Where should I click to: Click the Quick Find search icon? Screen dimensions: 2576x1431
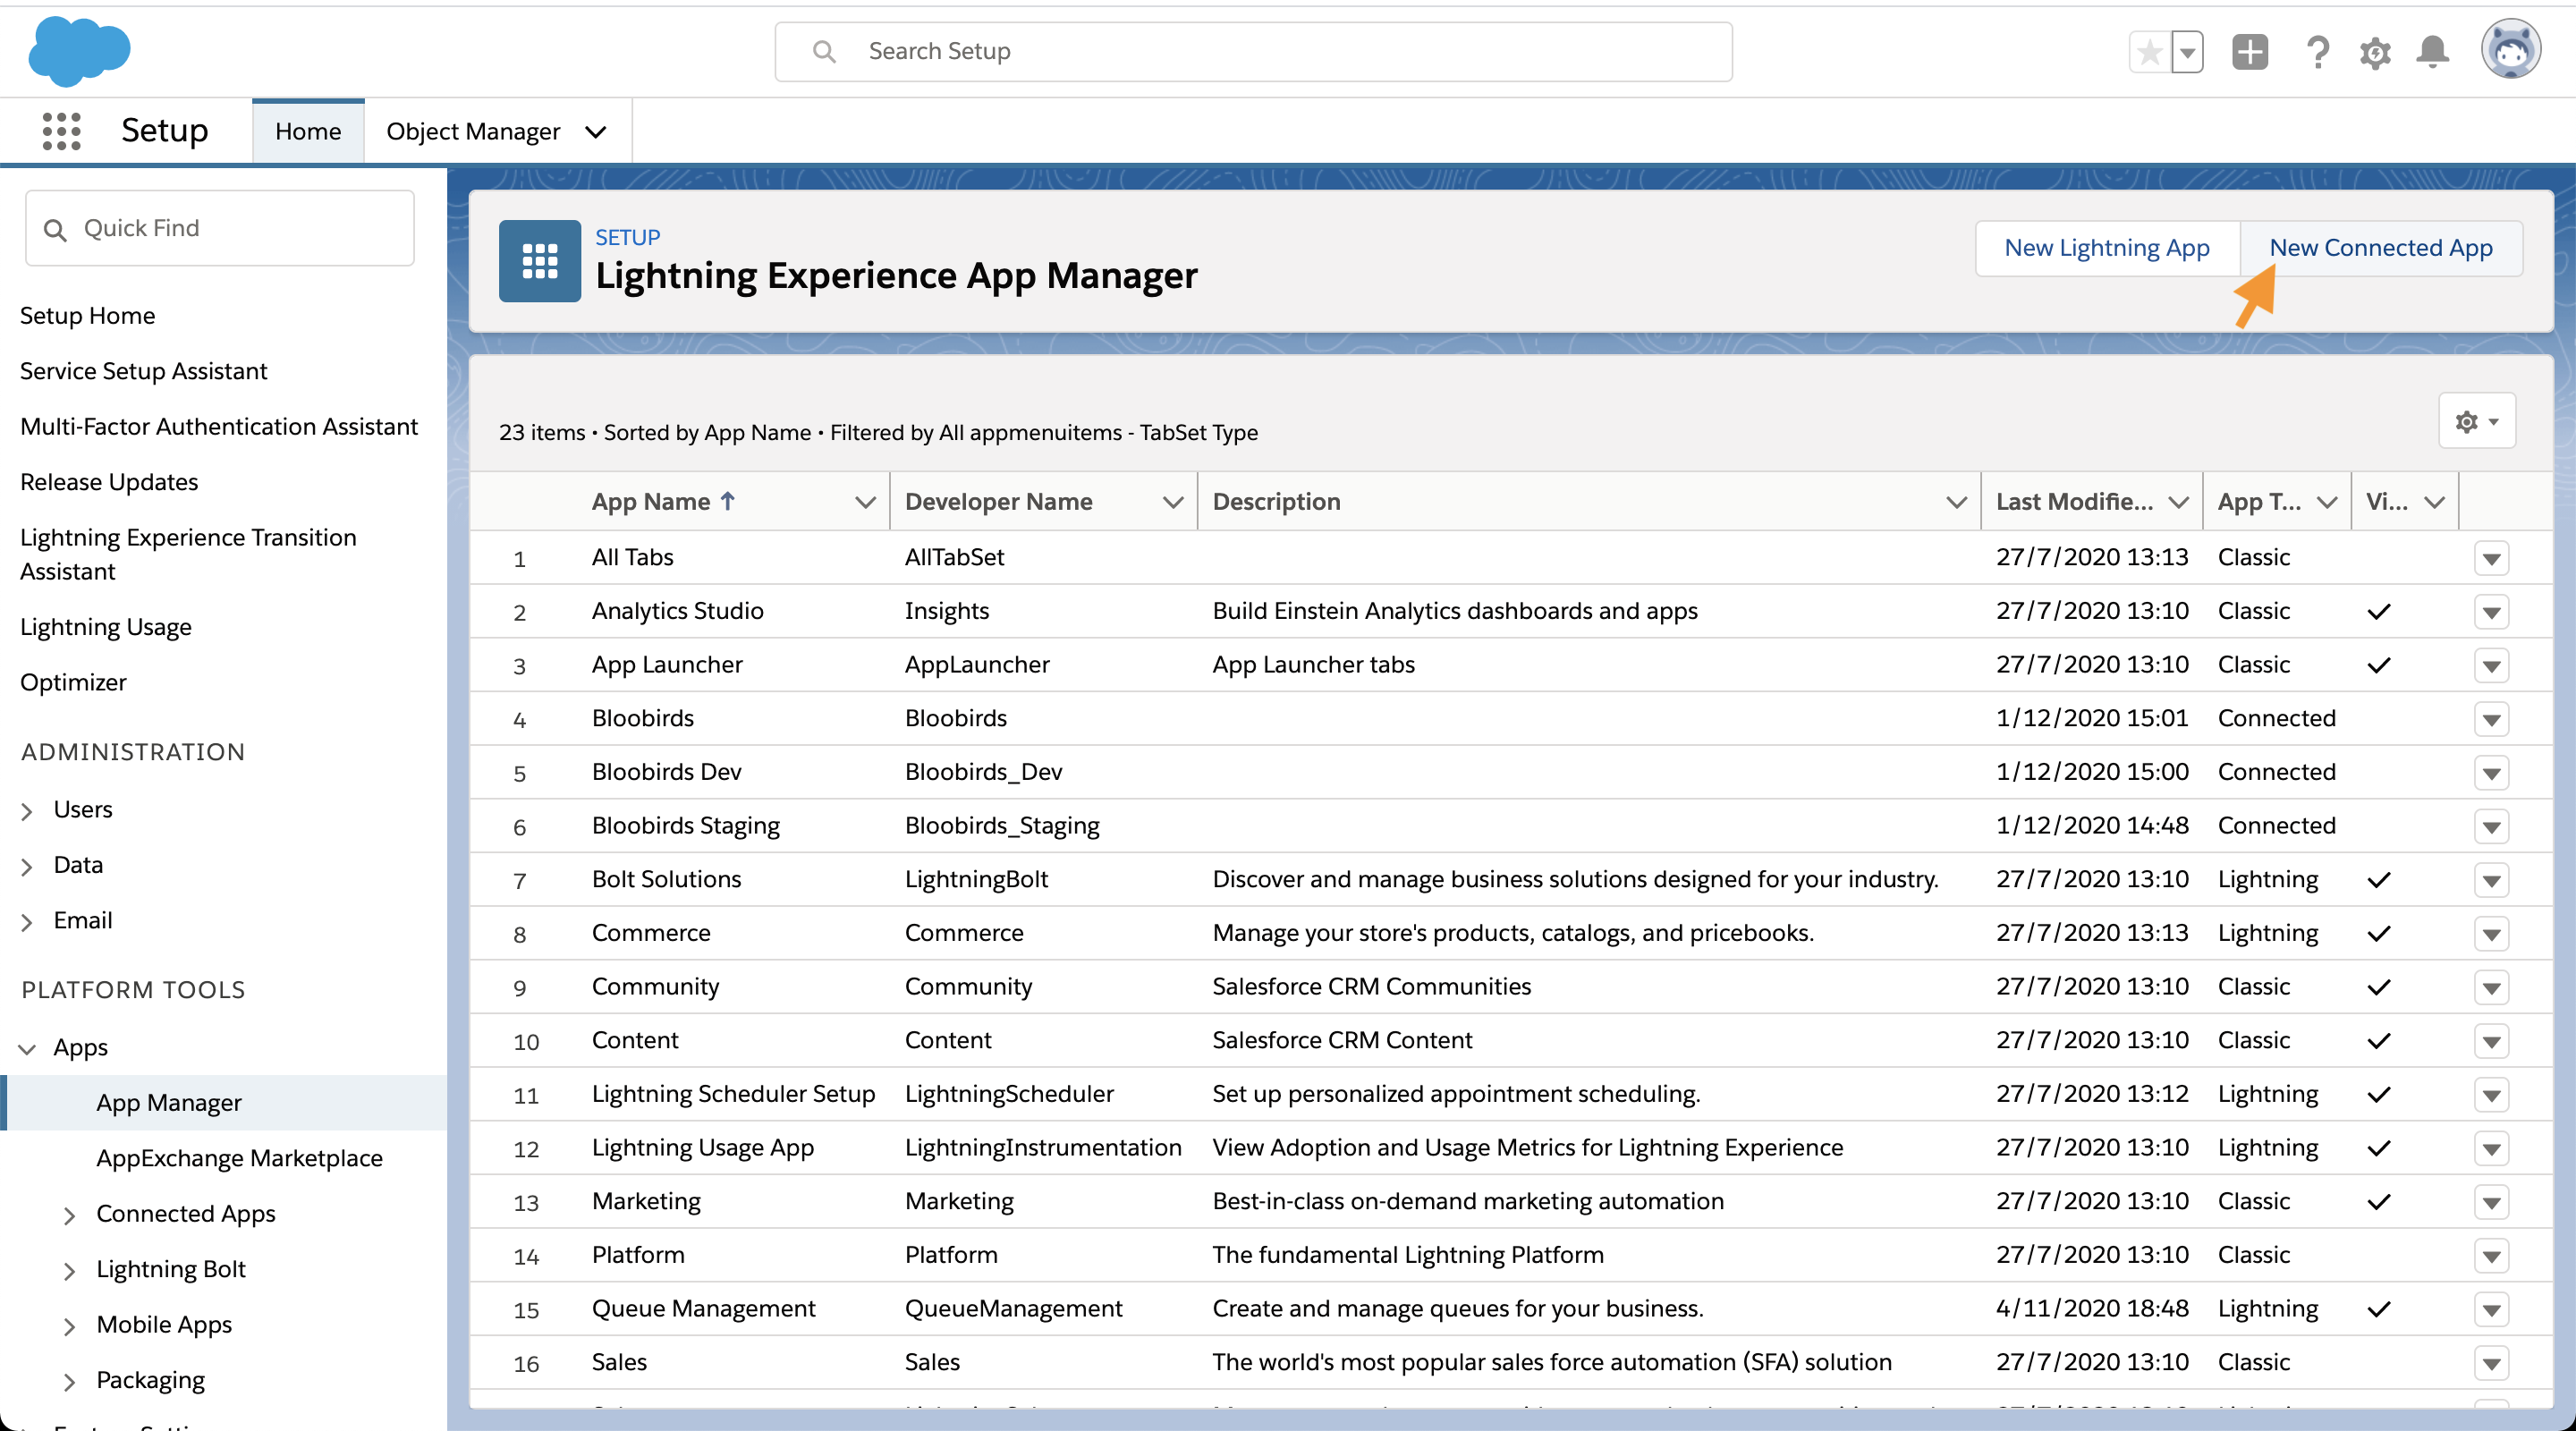click(x=55, y=229)
